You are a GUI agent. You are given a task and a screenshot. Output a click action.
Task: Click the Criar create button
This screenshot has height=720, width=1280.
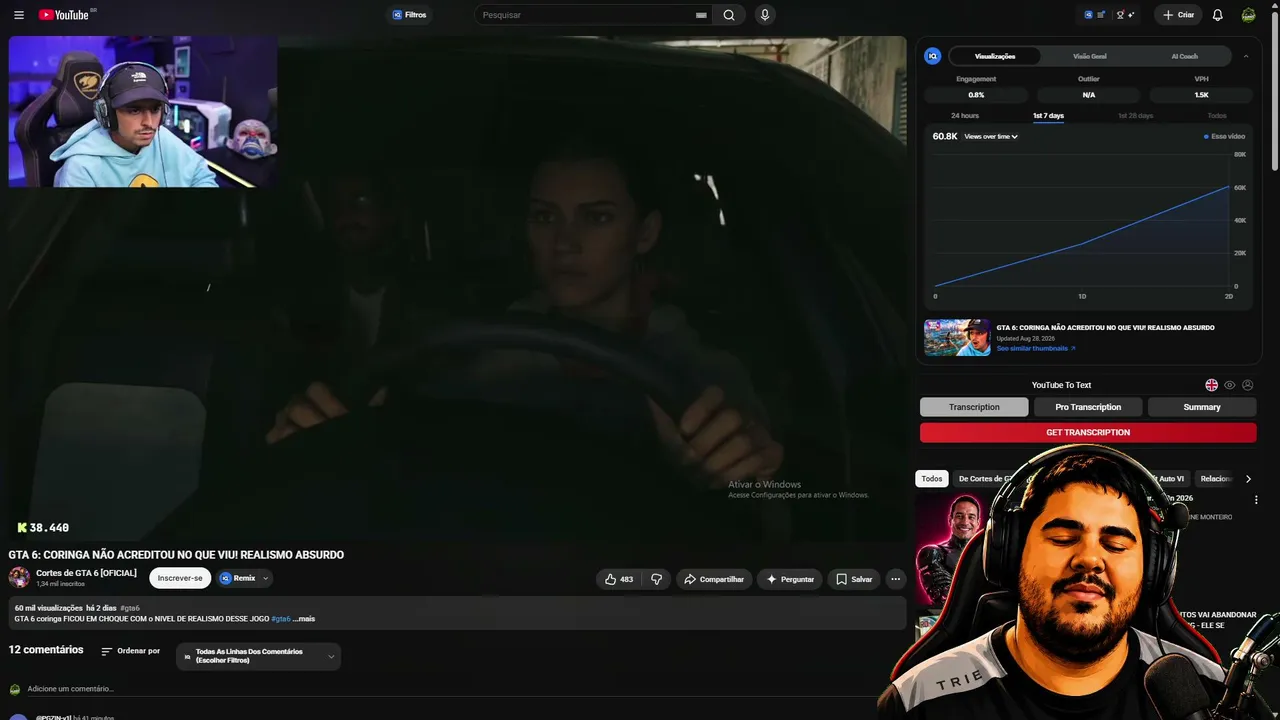[1178, 15]
